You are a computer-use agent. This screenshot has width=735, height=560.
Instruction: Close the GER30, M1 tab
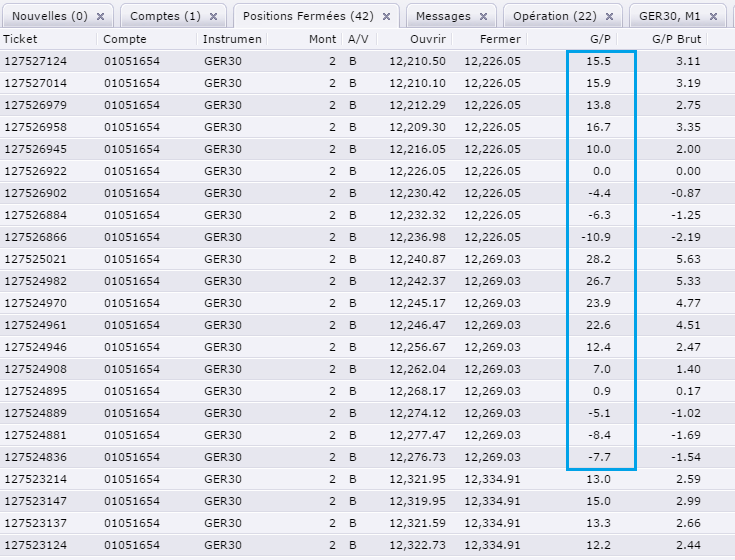click(x=713, y=16)
